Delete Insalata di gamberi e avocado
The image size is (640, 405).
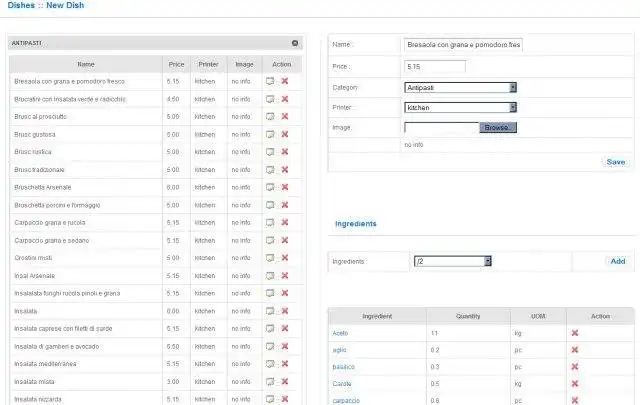(285, 346)
